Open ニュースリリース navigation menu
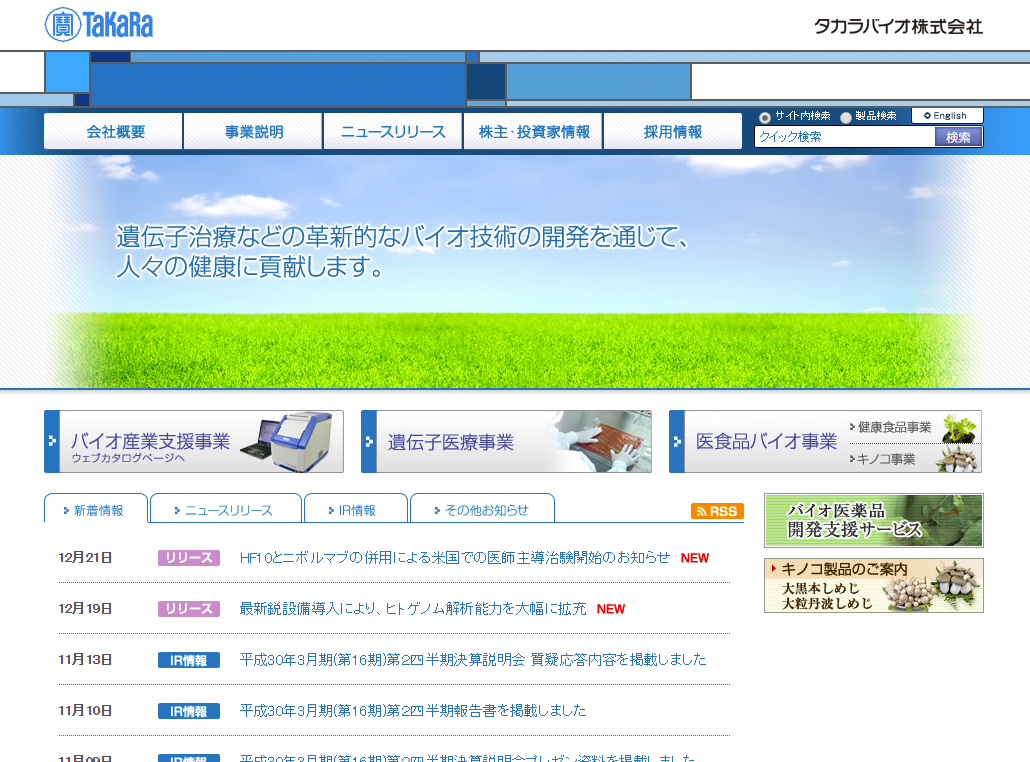This screenshot has height=762, width=1030. 393,131
